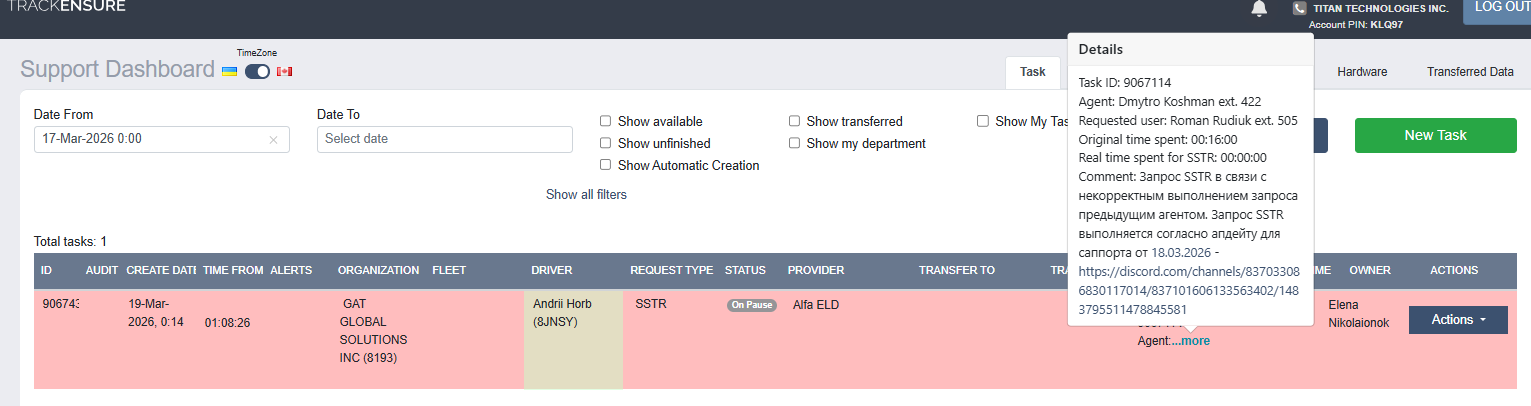The image size is (1531, 406).
Task: Switch to the Hardware tab
Action: pos(1361,72)
